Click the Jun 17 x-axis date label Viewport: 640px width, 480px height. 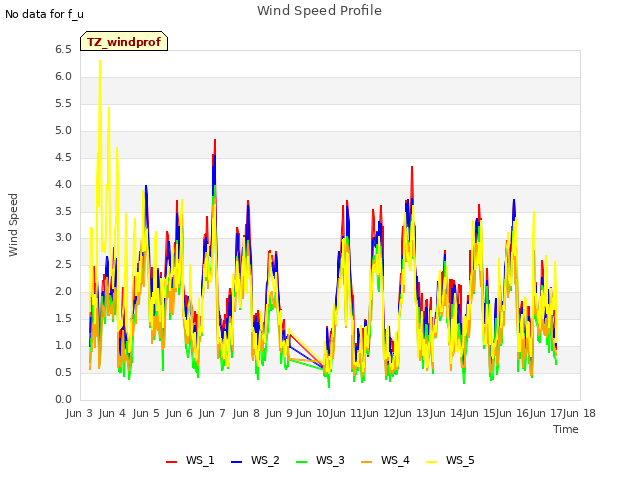click(x=546, y=413)
